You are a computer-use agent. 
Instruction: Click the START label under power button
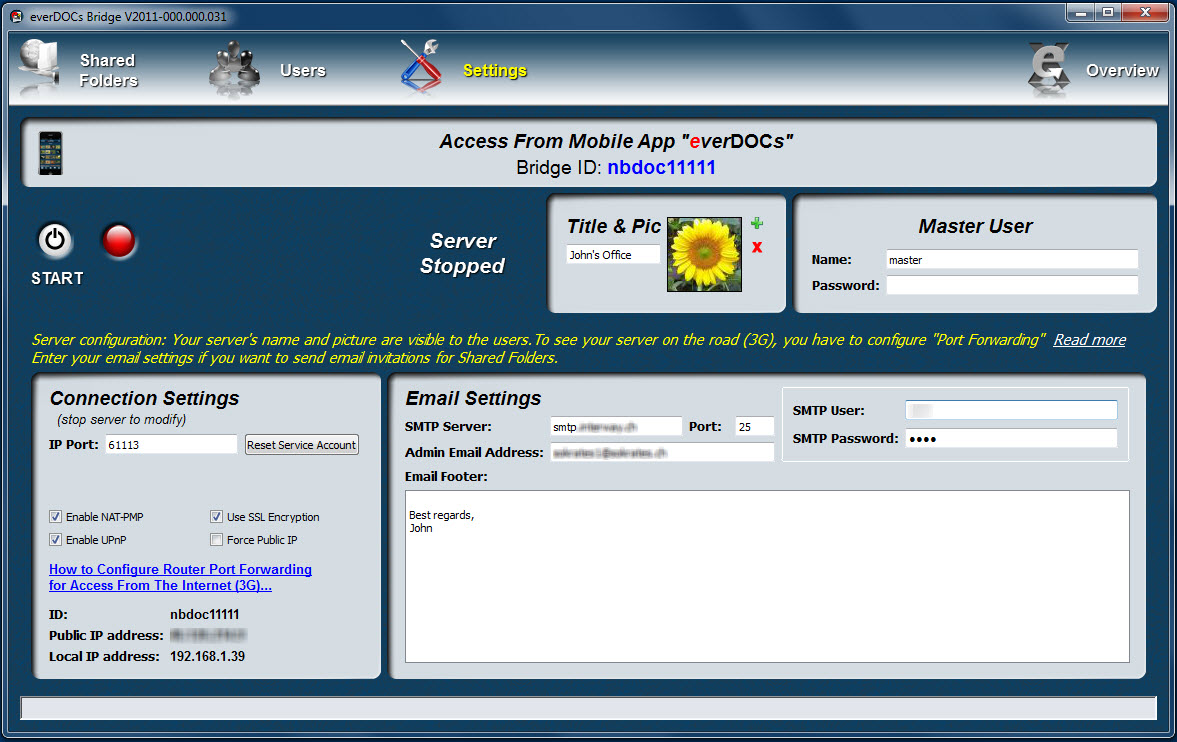click(57, 279)
